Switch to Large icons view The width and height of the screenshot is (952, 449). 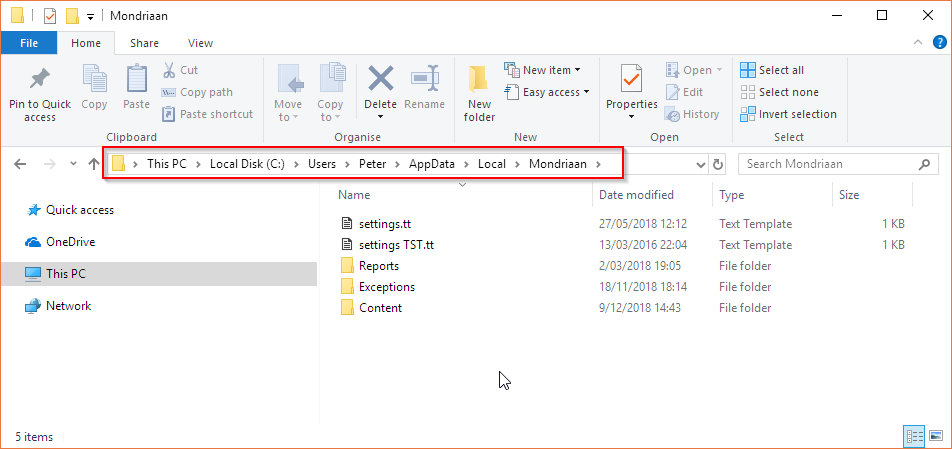pos(935,436)
